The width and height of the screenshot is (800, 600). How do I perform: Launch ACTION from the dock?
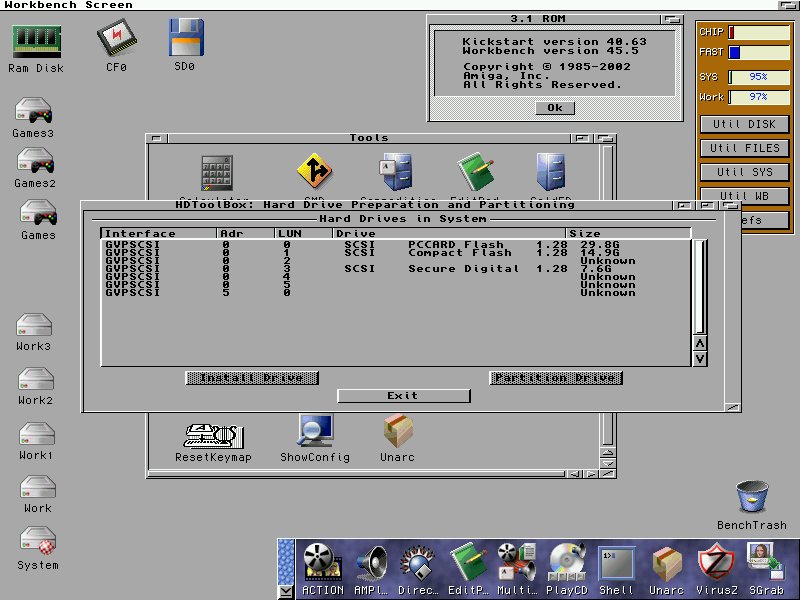point(322,563)
